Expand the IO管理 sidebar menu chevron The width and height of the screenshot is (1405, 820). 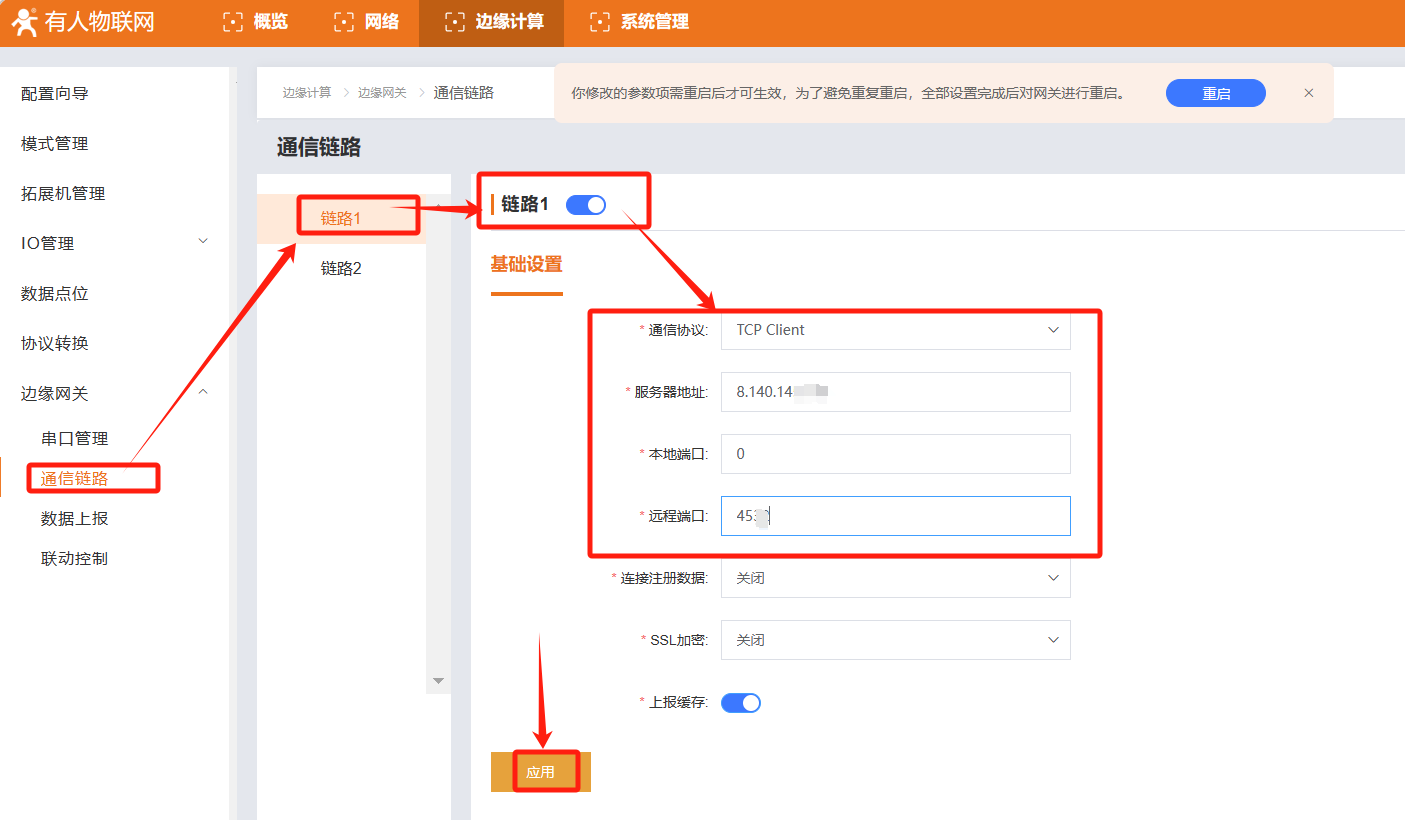click(203, 242)
